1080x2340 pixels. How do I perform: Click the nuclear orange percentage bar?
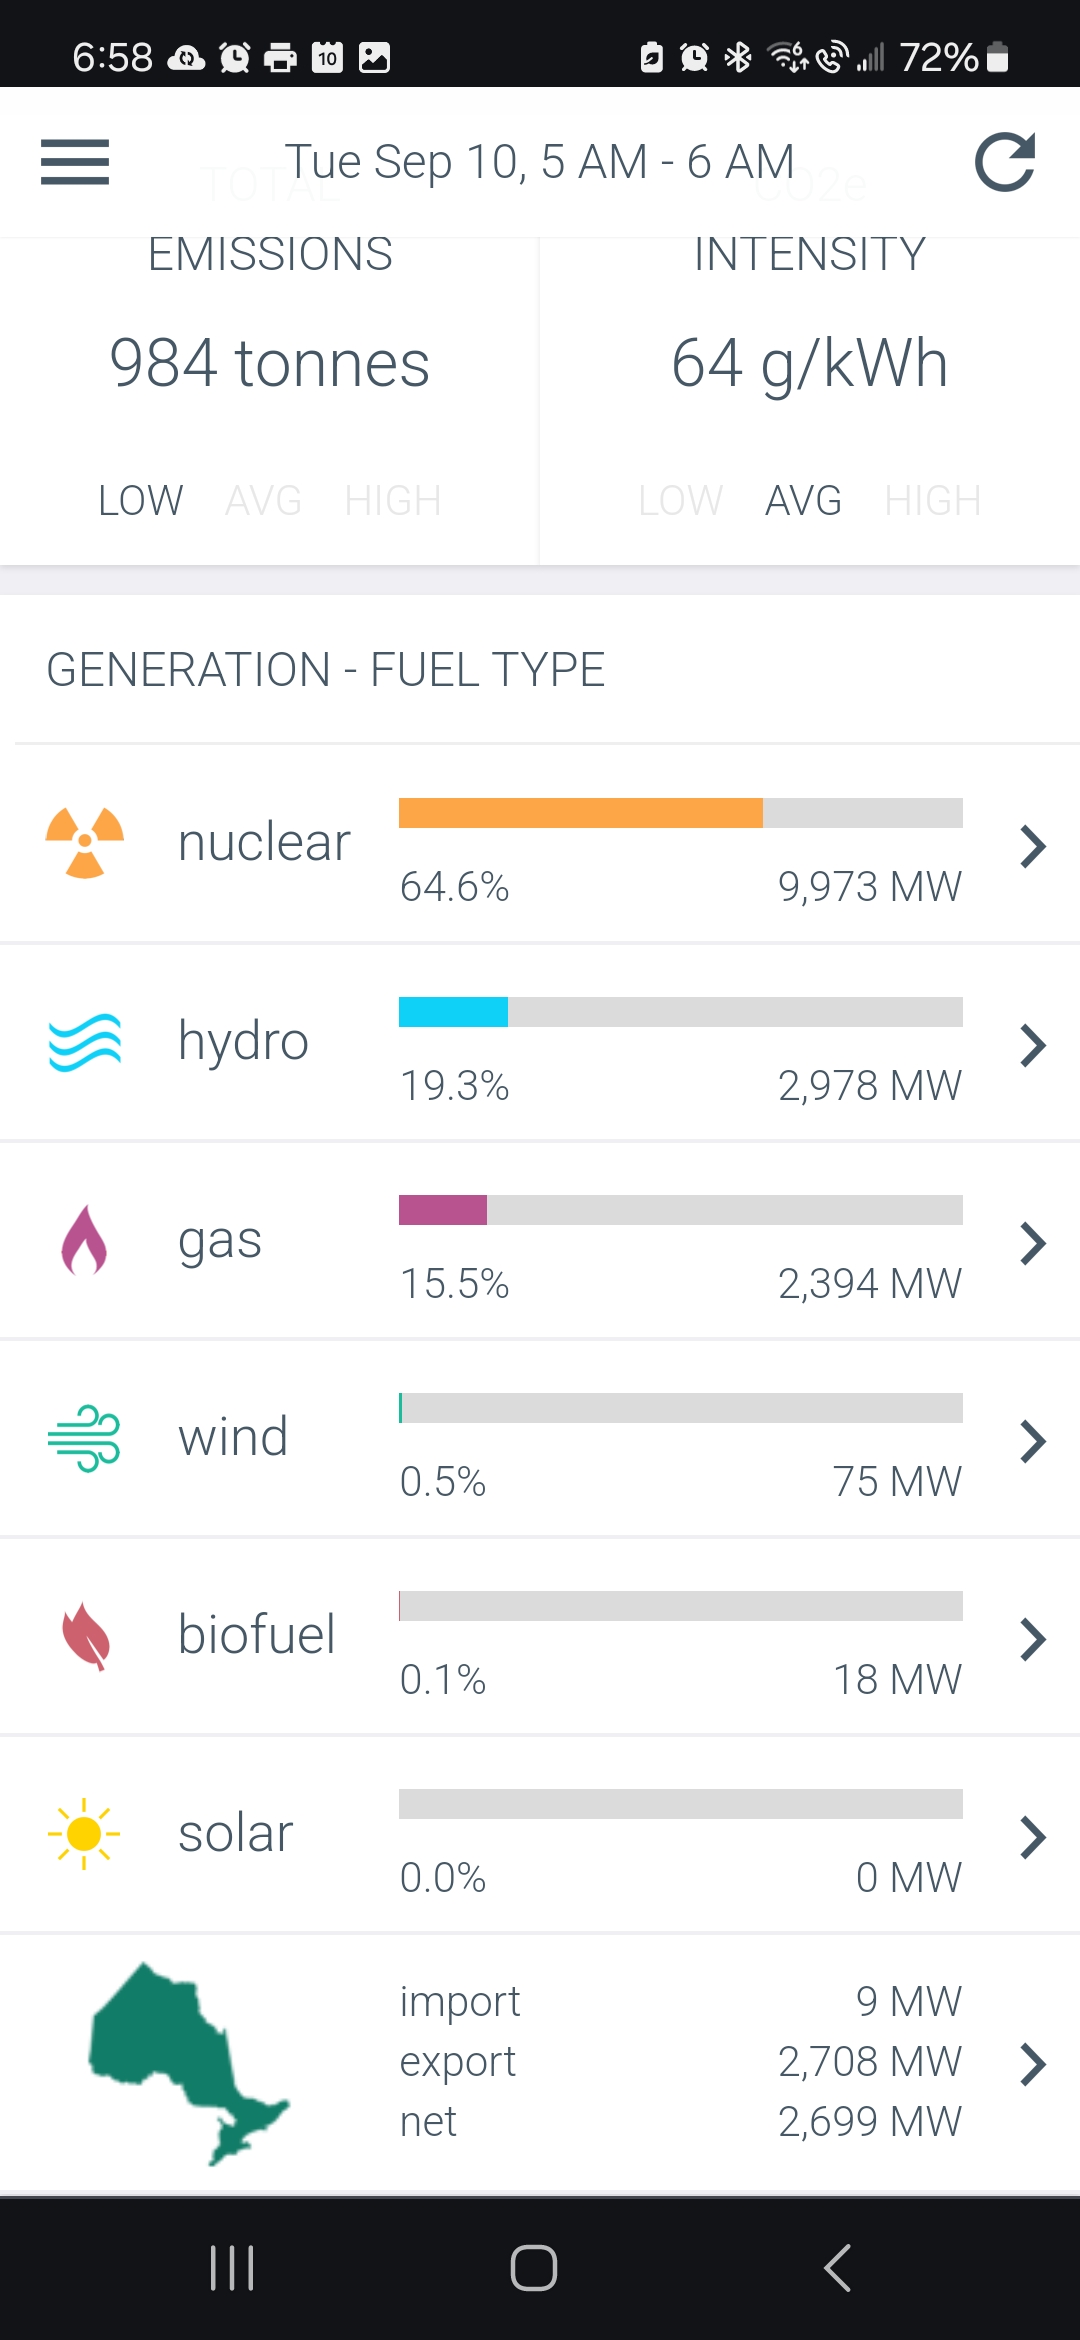pyautogui.click(x=580, y=813)
